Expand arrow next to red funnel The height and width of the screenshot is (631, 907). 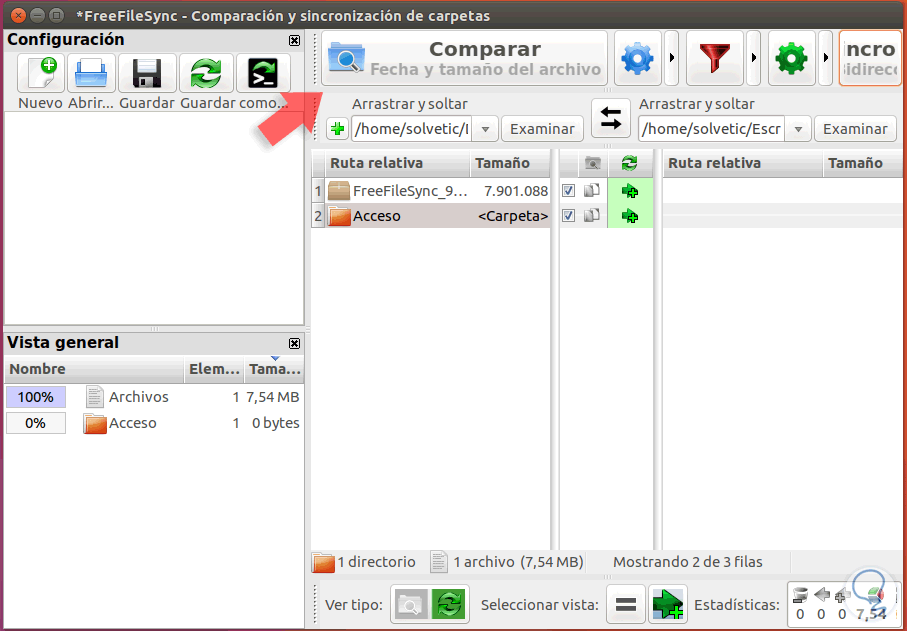point(754,58)
